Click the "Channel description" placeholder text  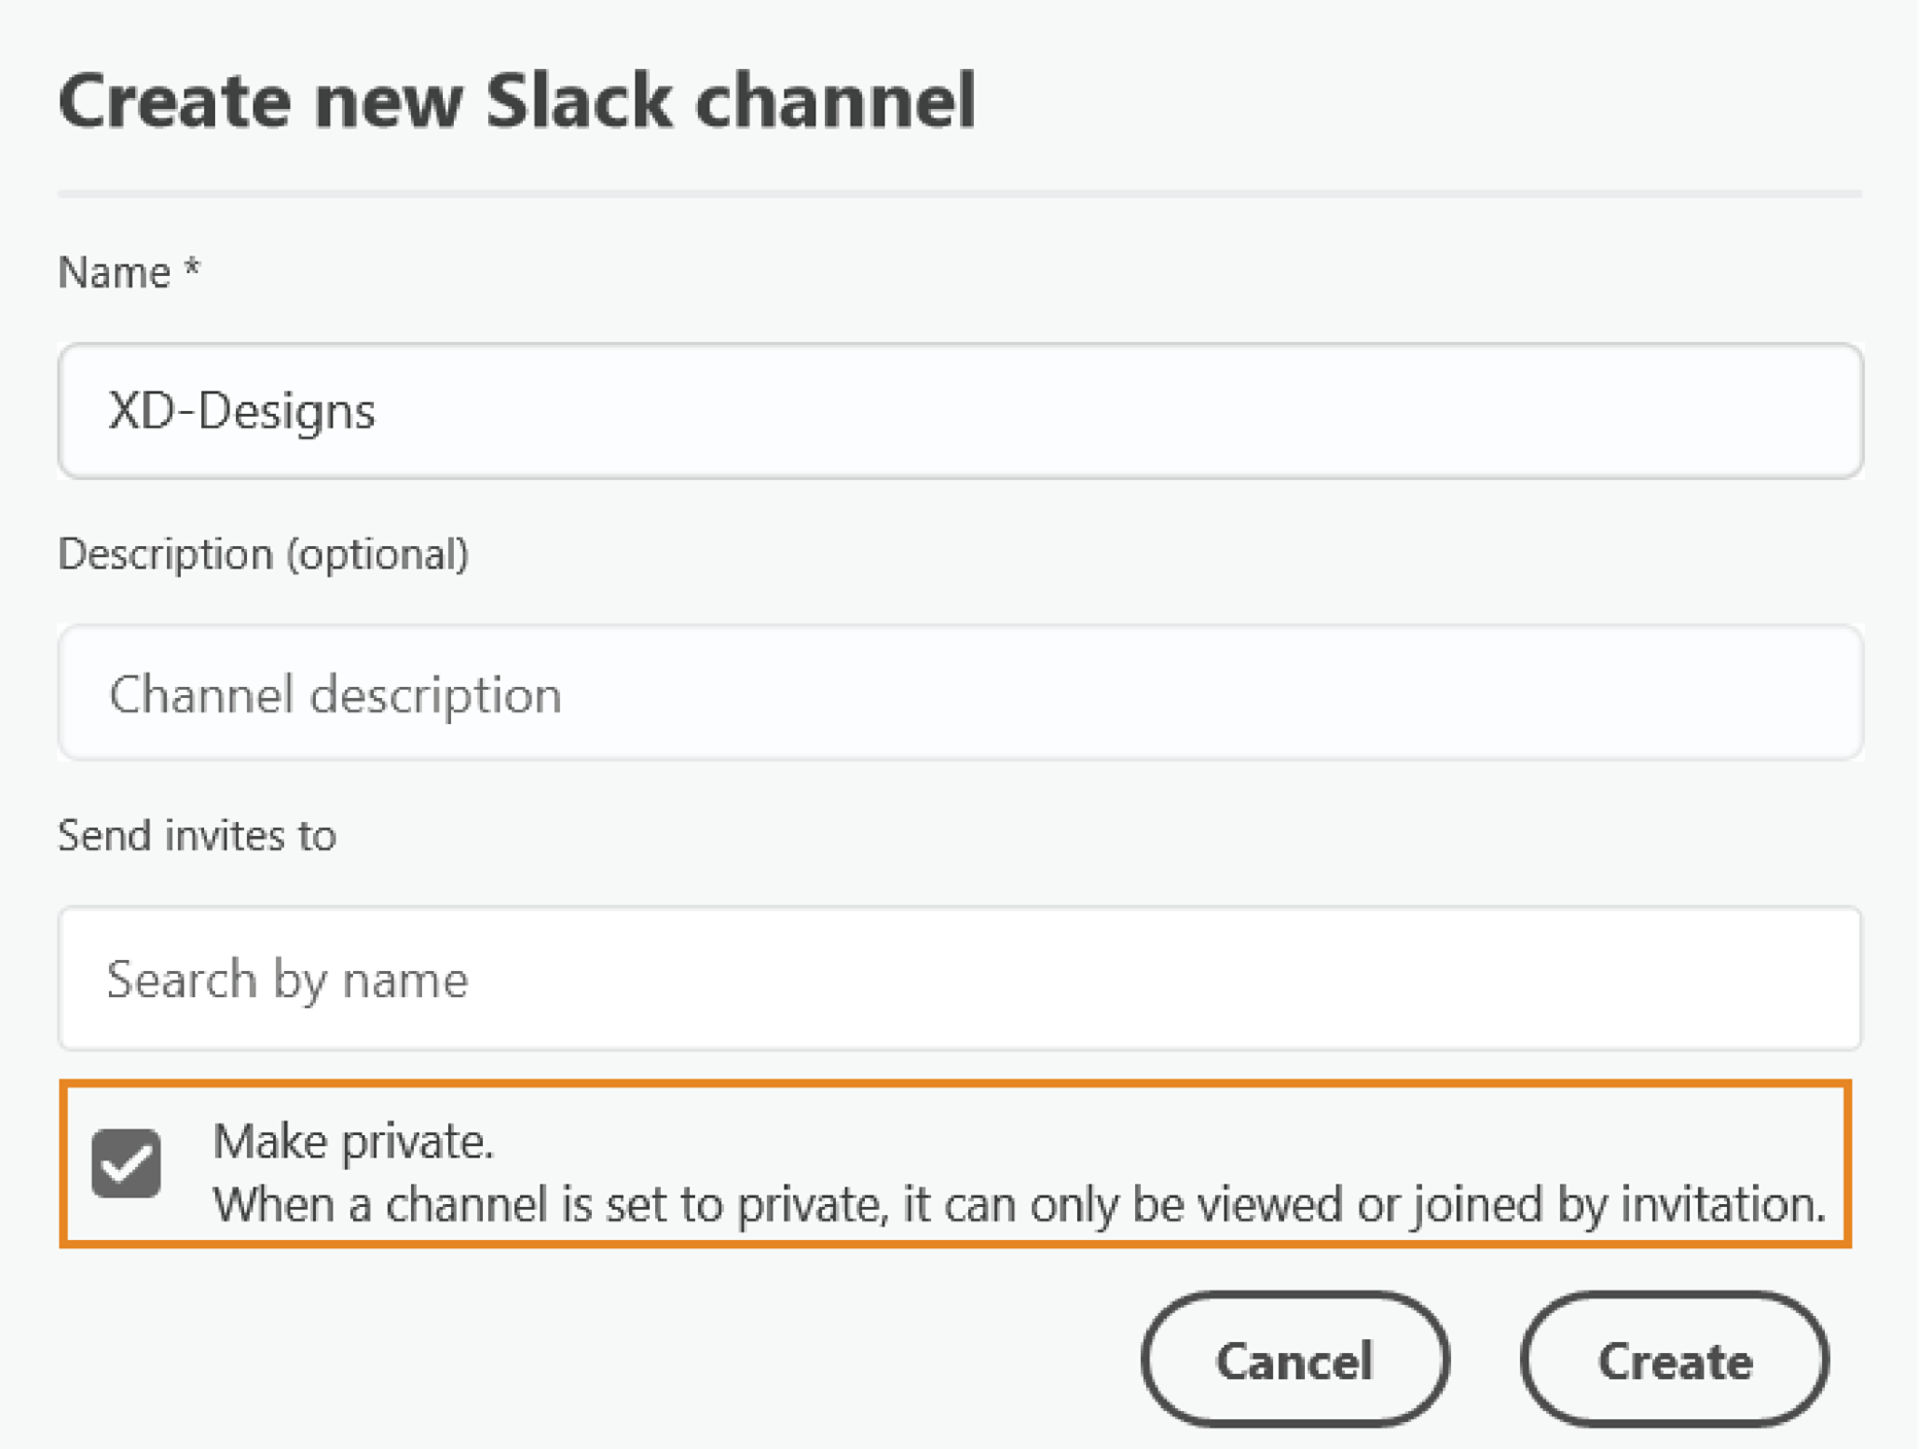coord(335,694)
